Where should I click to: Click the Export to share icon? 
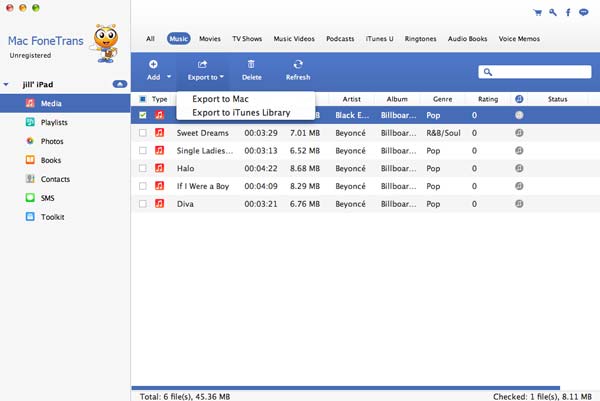202,64
